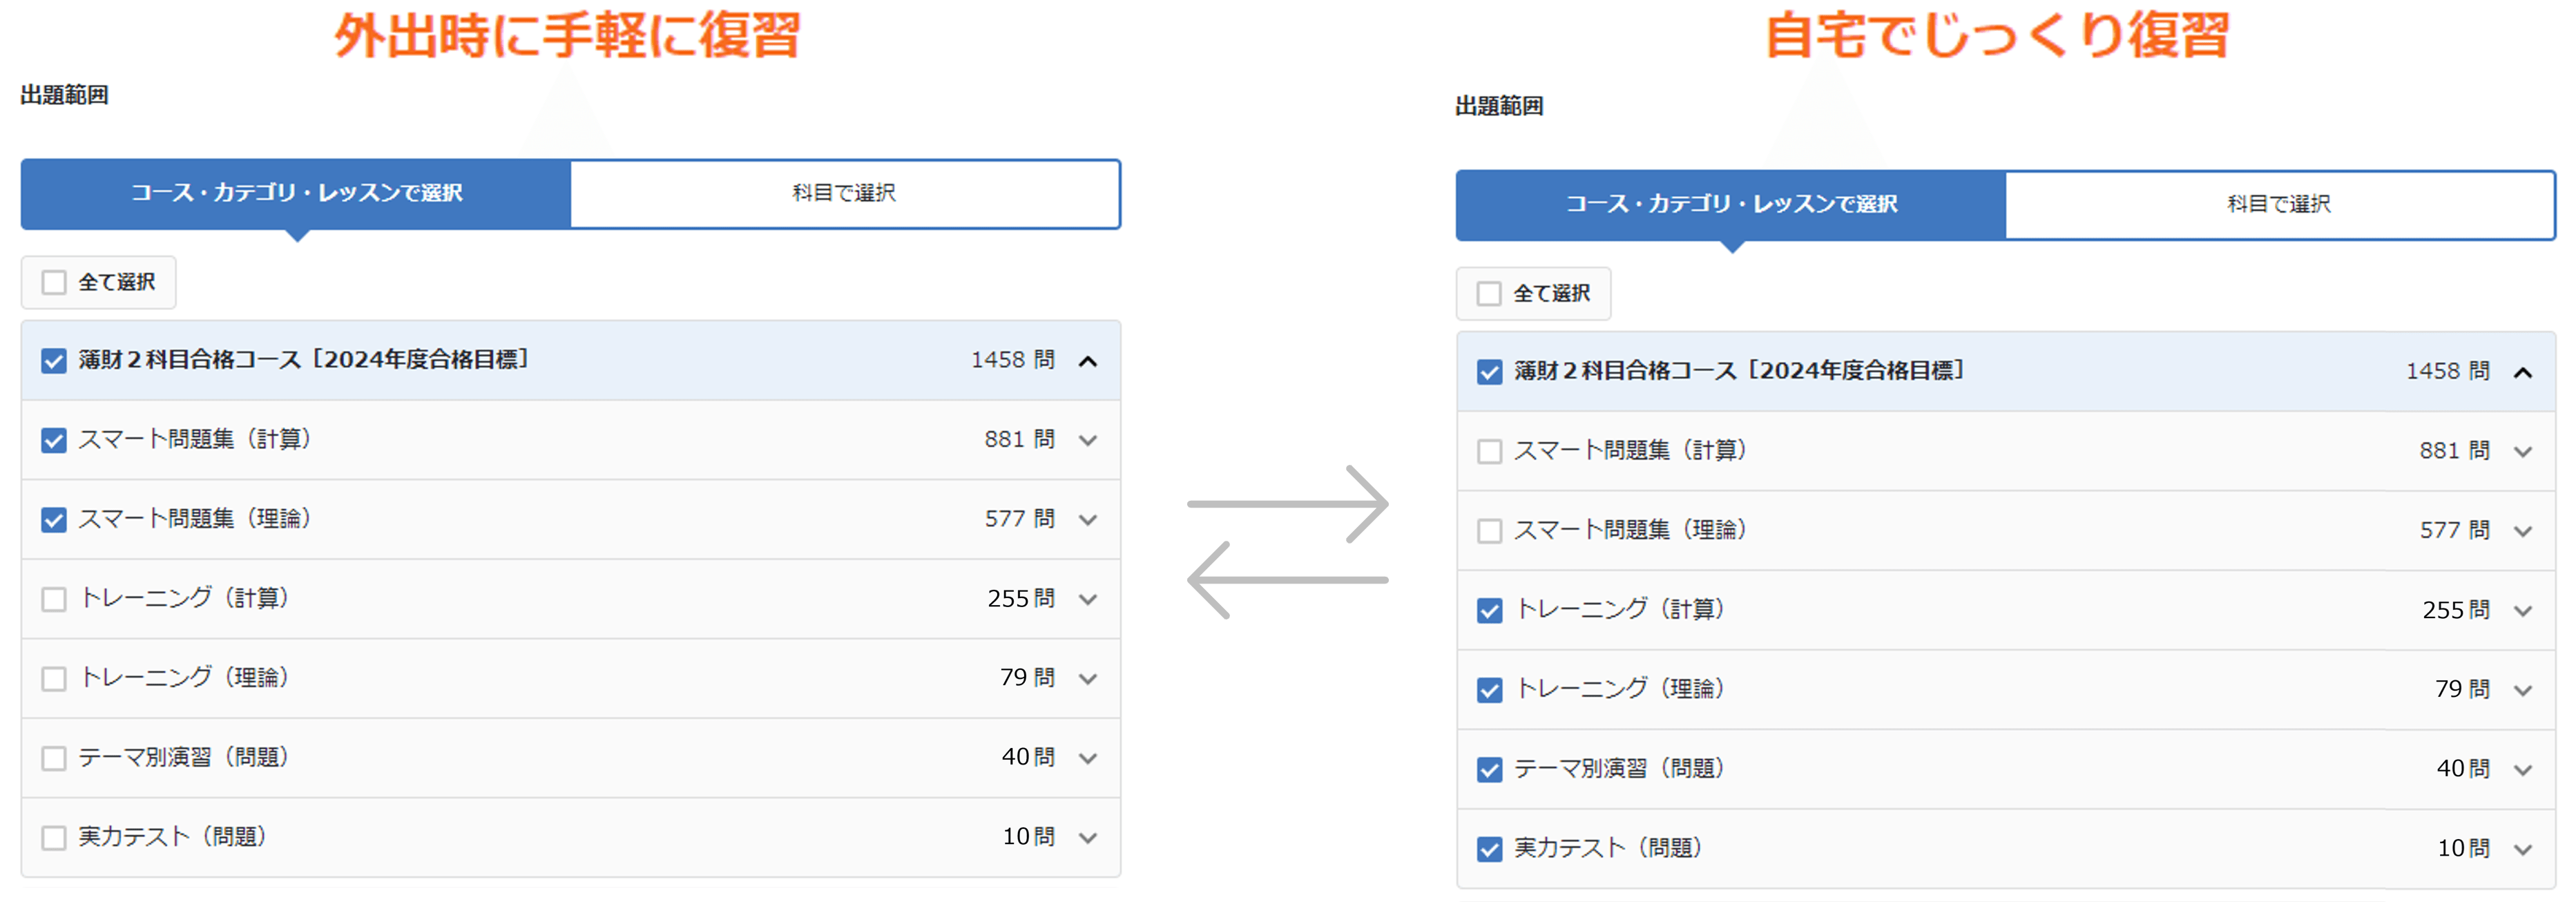Image resolution: width=2576 pixels, height=902 pixels.
Task: Uncheck スマート問題集（理論） on the left
Action: [x=53, y=519]
